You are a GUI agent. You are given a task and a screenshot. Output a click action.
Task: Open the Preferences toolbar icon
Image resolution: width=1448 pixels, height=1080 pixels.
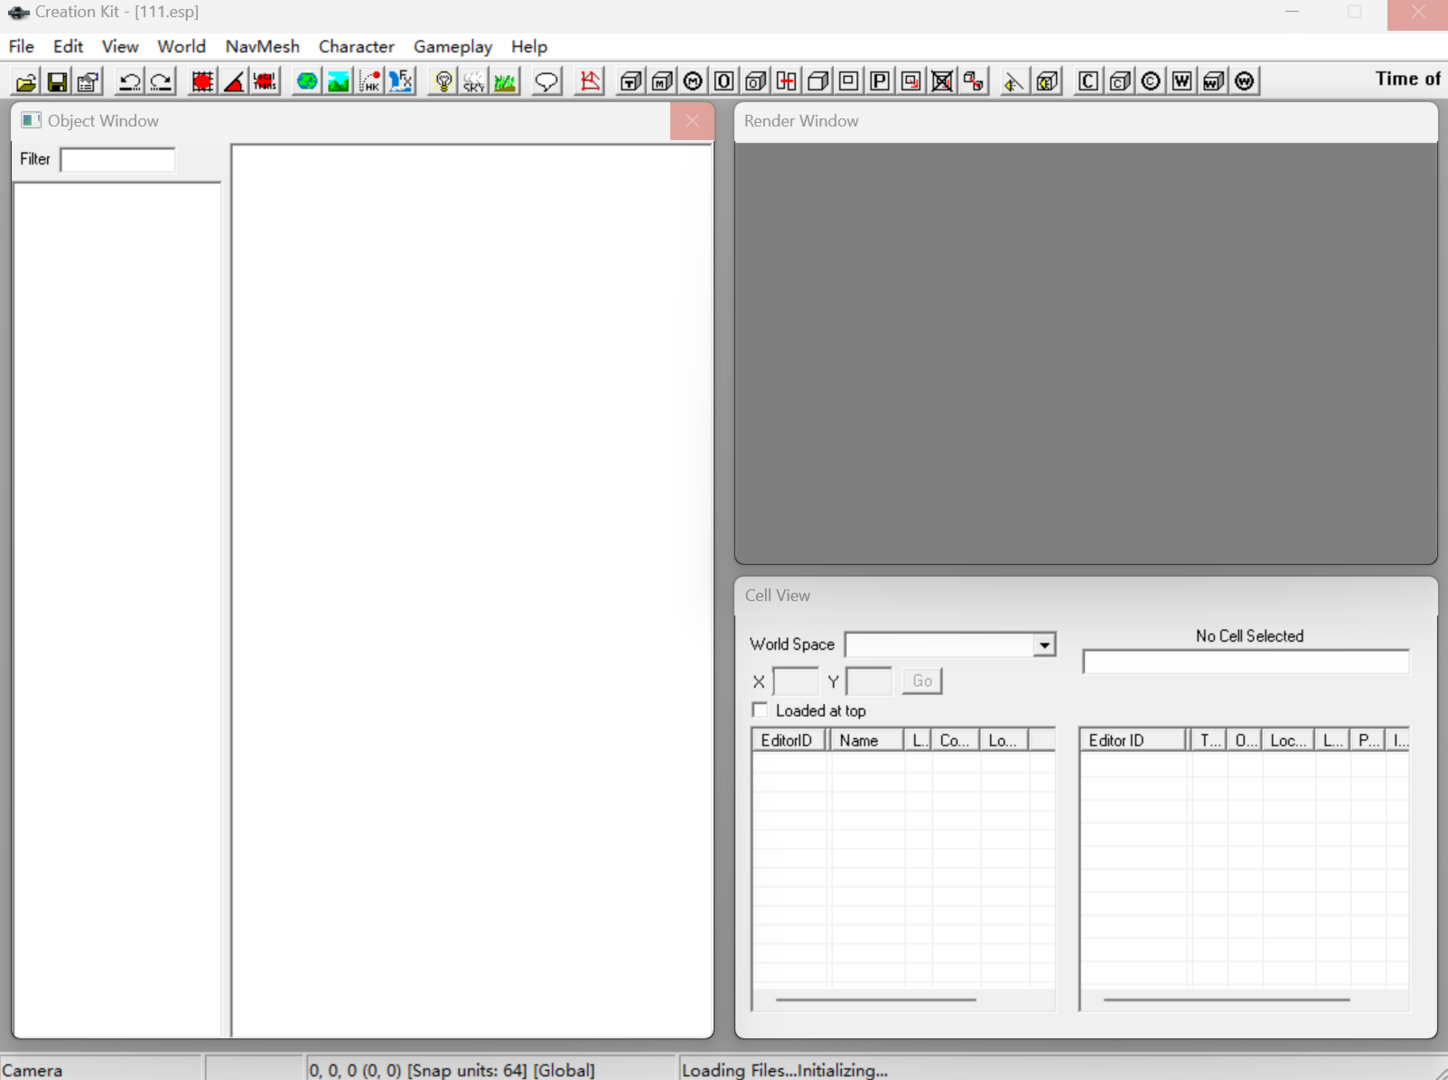coord(88,81)
